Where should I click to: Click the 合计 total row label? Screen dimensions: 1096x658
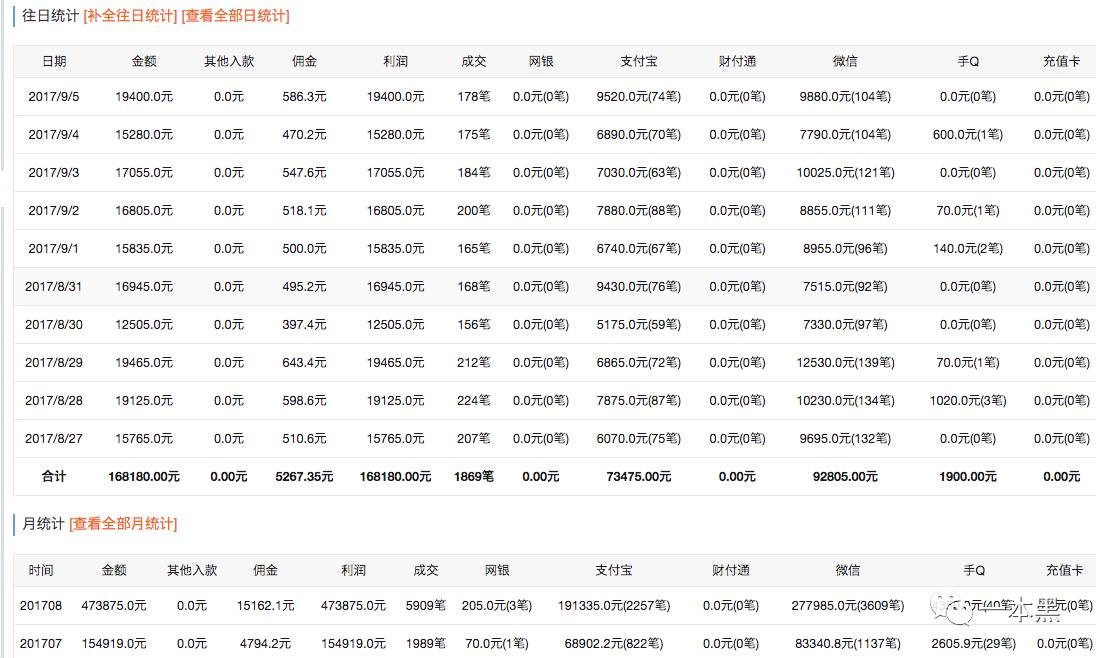pos(54,477)
